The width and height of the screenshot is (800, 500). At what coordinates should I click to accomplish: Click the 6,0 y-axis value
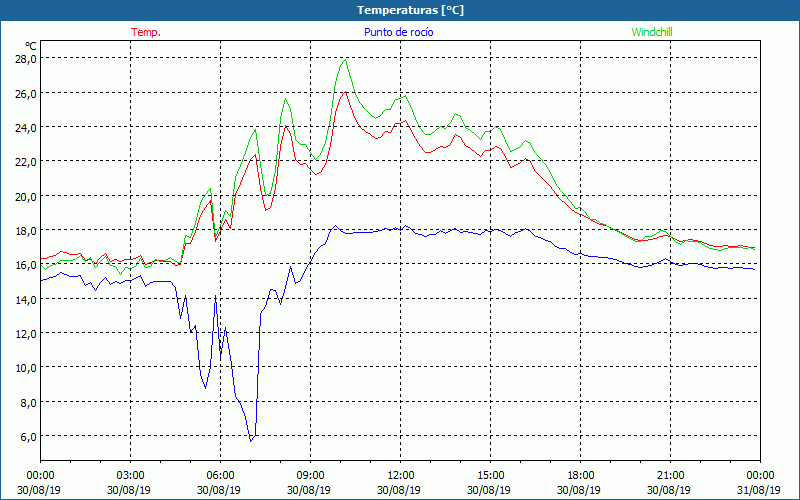pos(29,437)
